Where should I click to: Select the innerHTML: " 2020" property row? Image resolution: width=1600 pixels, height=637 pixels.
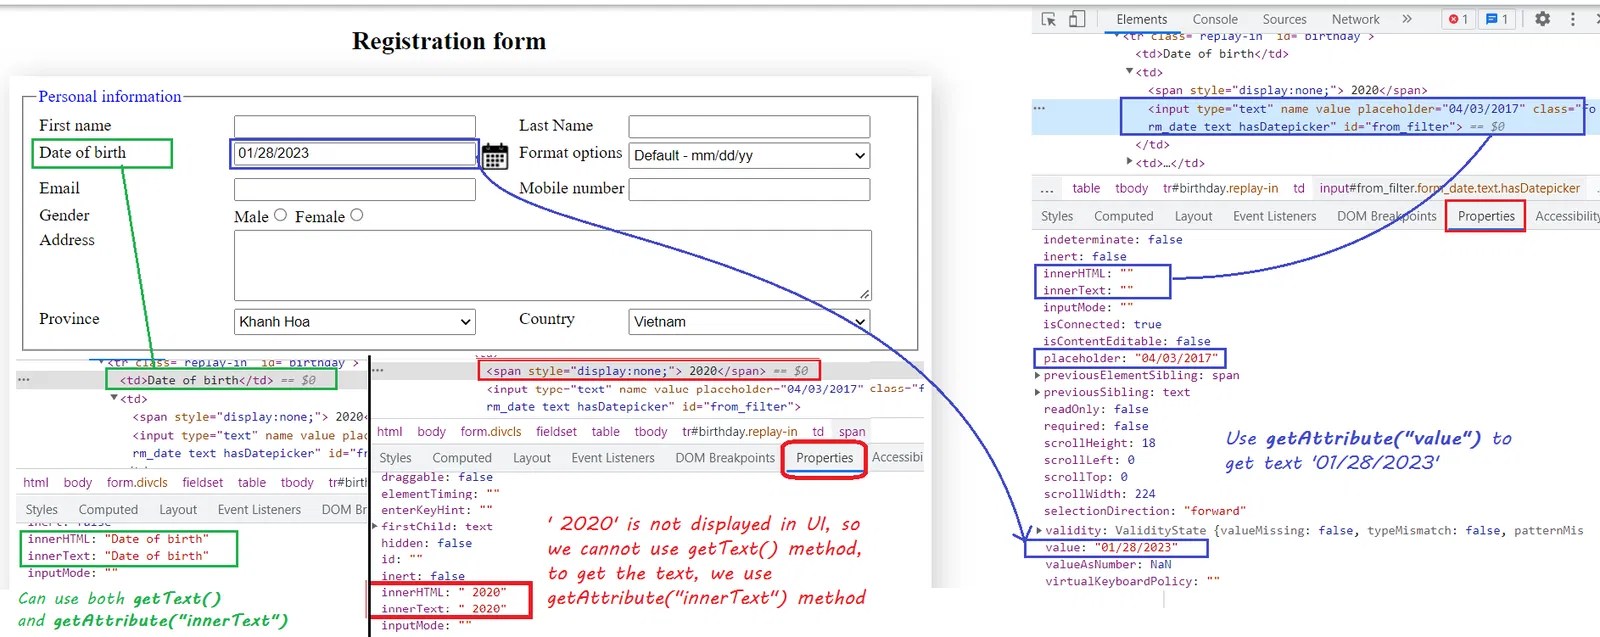click(443, 593)
